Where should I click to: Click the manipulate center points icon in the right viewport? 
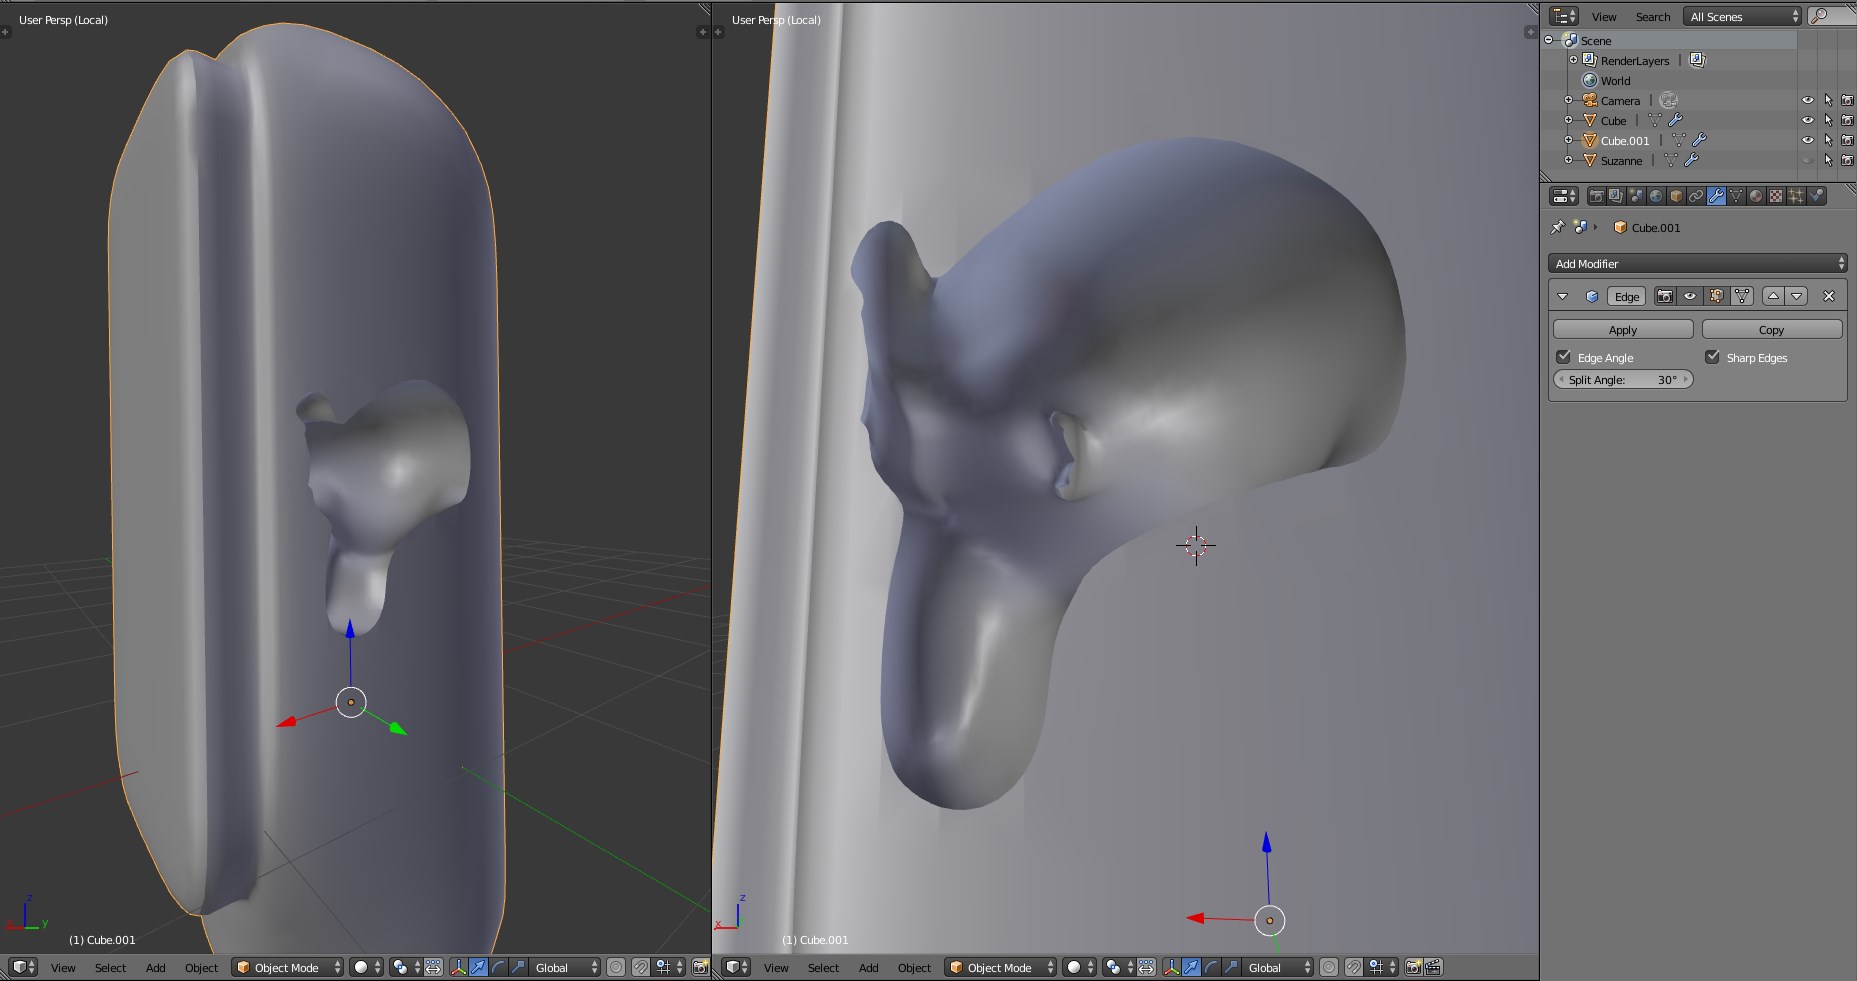(1146, 967)
